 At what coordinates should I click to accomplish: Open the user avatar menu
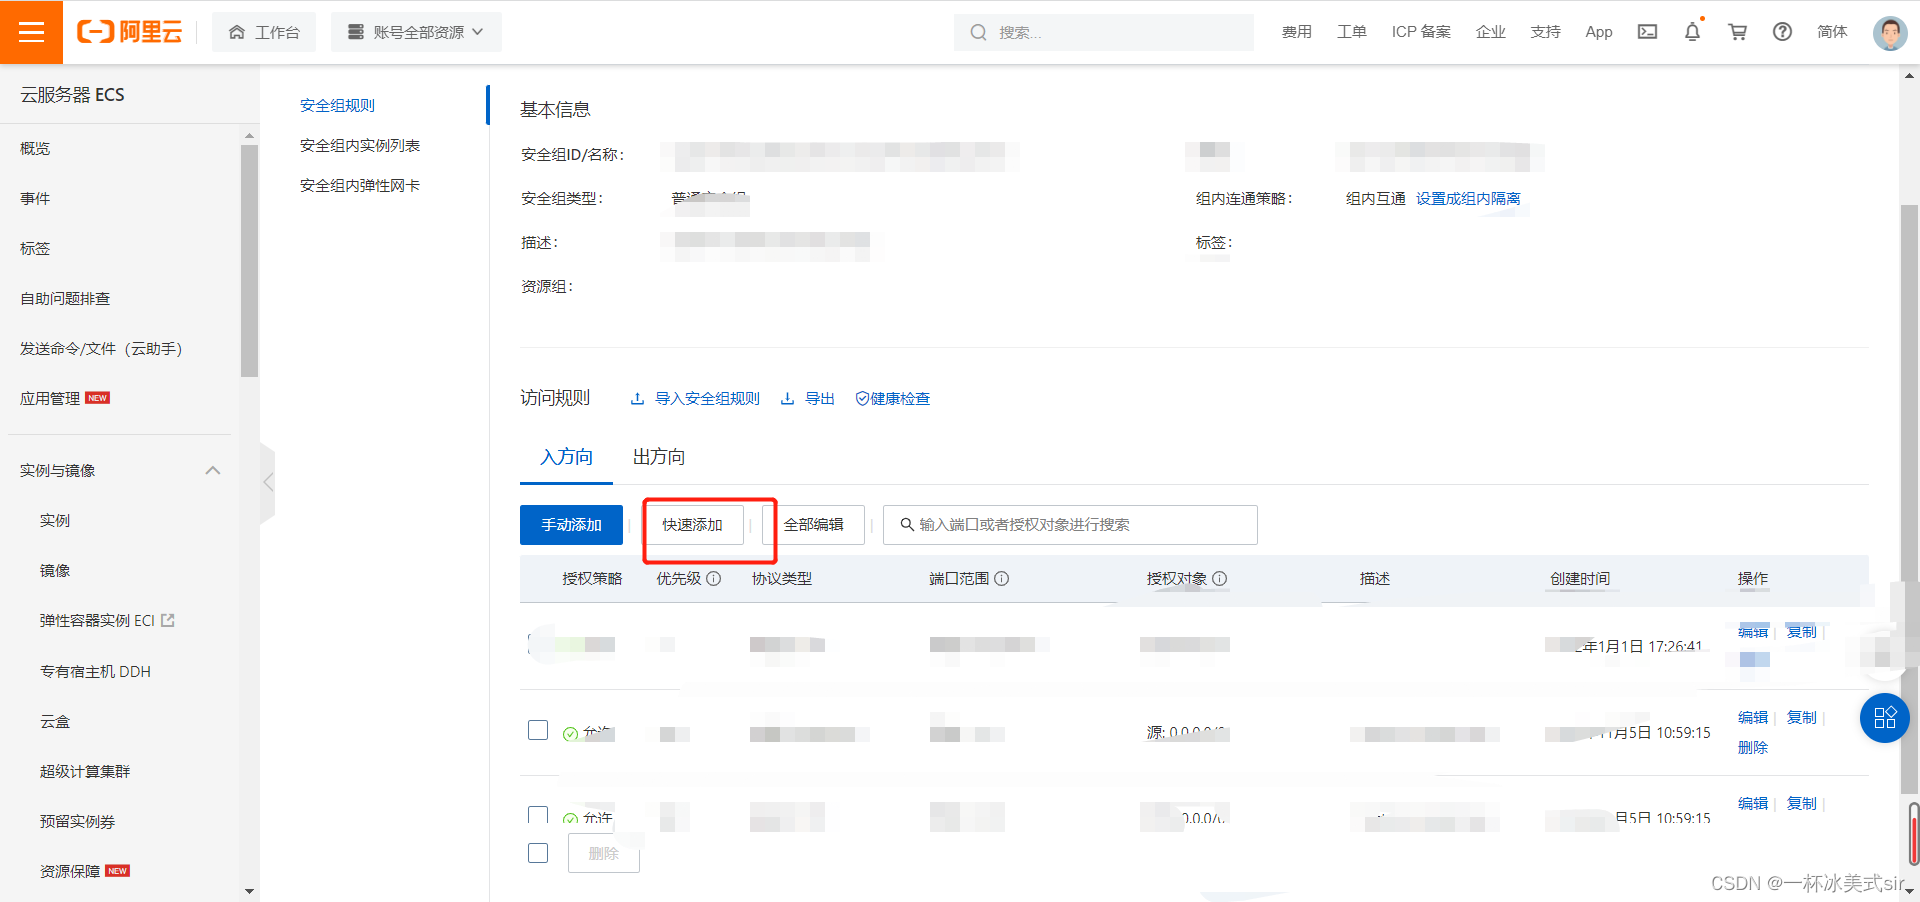1889,33
